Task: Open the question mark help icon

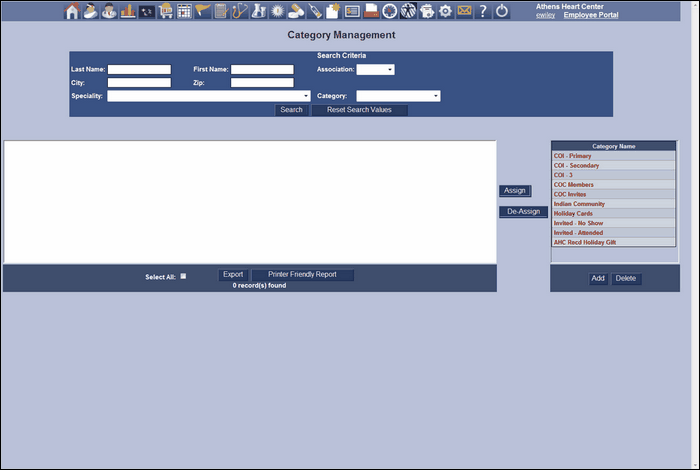Action: (483, 11)
